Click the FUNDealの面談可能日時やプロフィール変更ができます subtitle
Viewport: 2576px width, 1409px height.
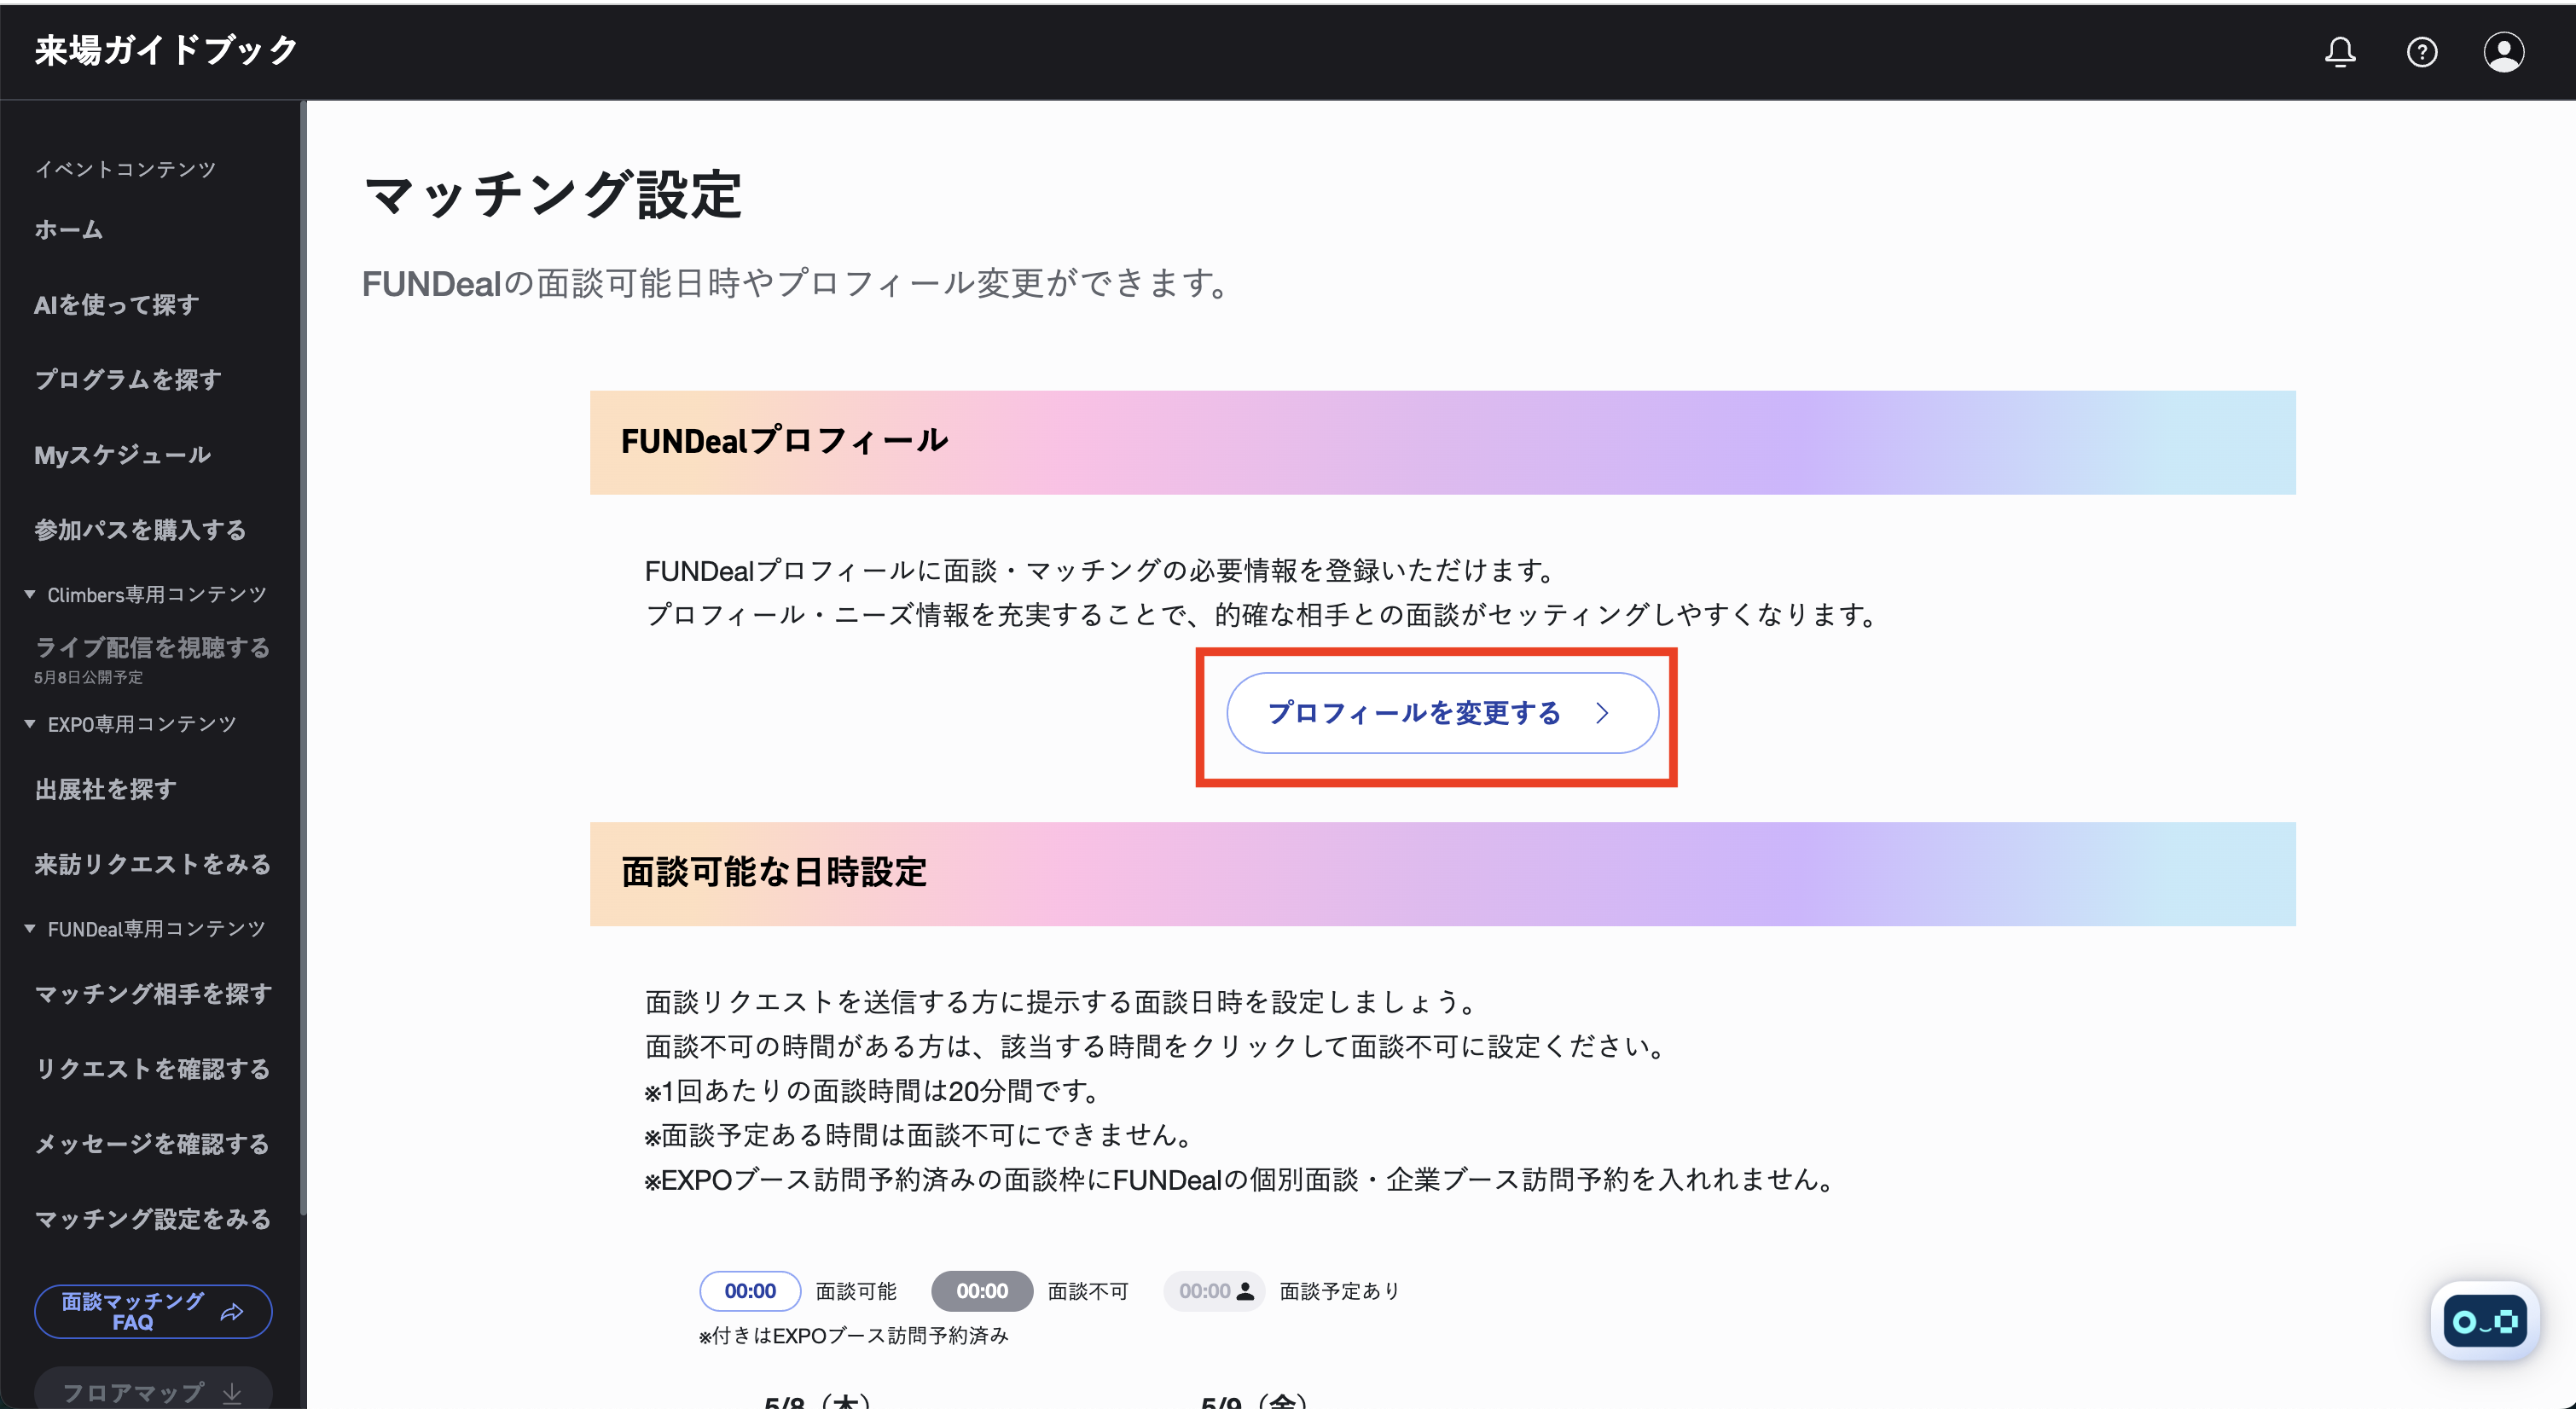(797, 284)
